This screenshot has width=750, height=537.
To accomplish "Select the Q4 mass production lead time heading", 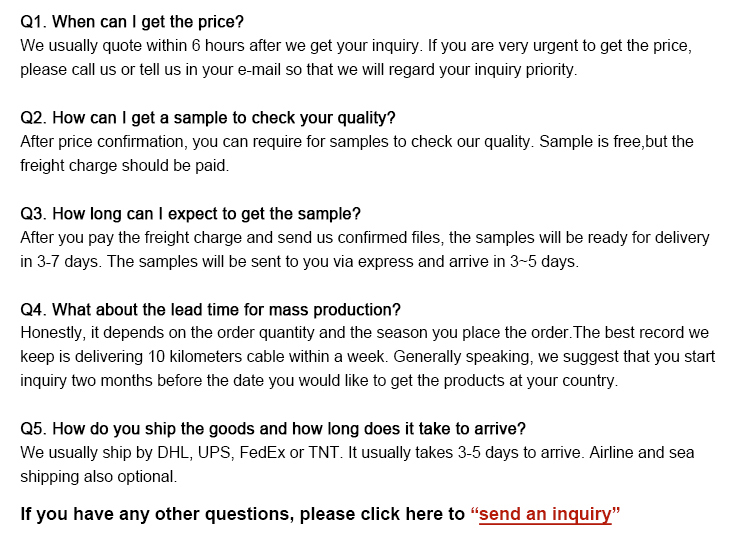I will [210, 310].
